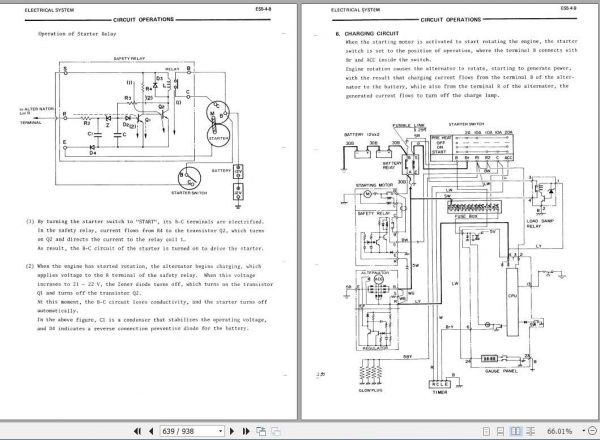
Task: Click the 'CHARGING CIRCUIT' heading on right page
Action: click(372, 33)
